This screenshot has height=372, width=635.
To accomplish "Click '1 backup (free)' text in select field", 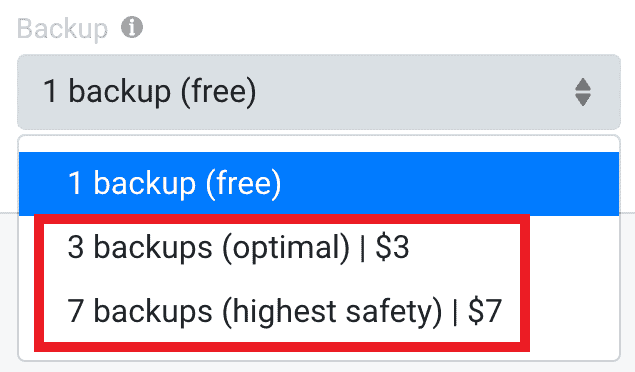I will coord(149,91).
